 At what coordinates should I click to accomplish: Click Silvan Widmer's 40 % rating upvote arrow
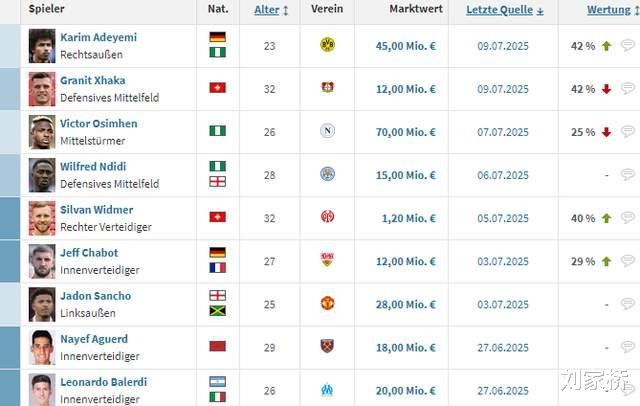click(x=606, y=218)
